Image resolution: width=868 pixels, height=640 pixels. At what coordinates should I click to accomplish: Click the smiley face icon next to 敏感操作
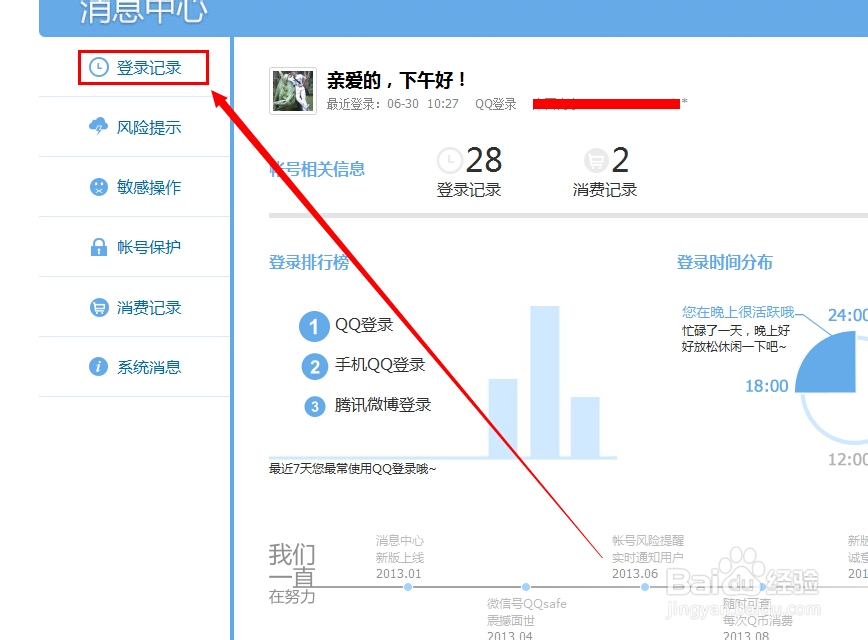coord(99,187)
